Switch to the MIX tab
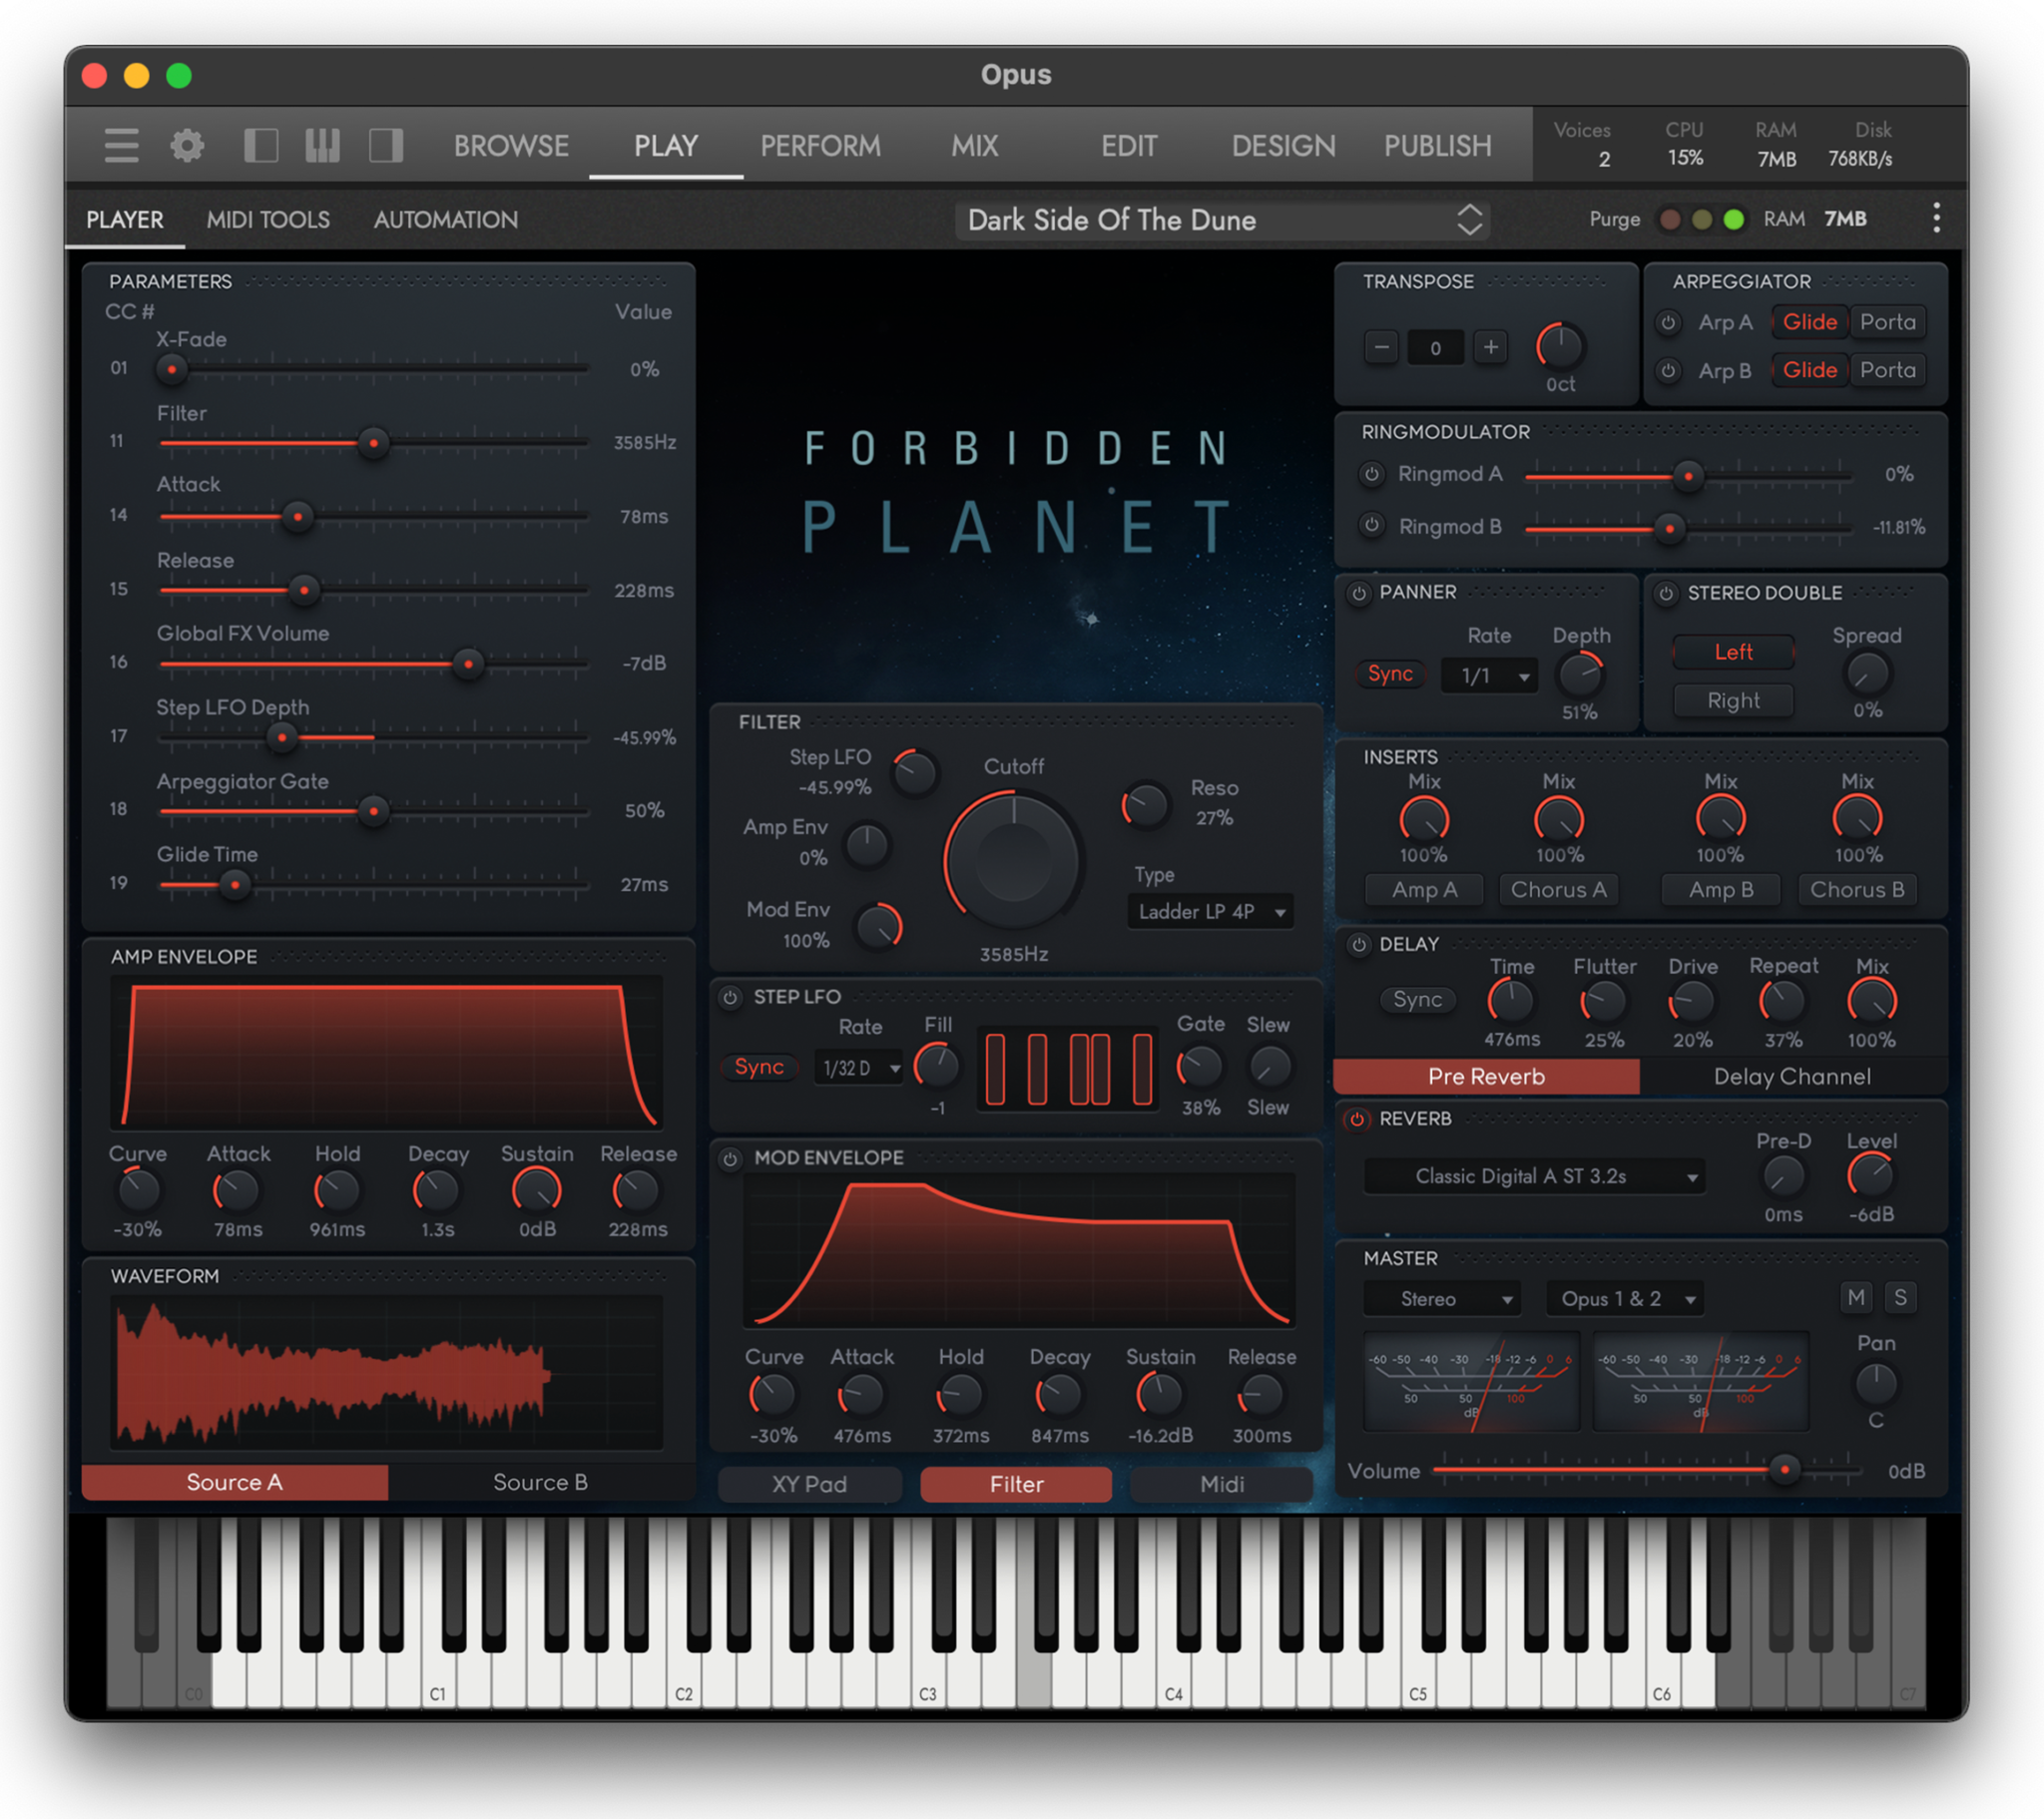 click(x=974, y=146)
